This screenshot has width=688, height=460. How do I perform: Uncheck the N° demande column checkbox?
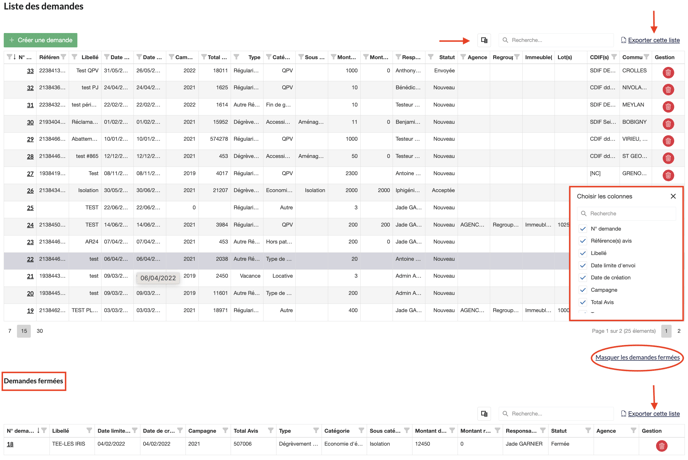(x=583, y=229)
